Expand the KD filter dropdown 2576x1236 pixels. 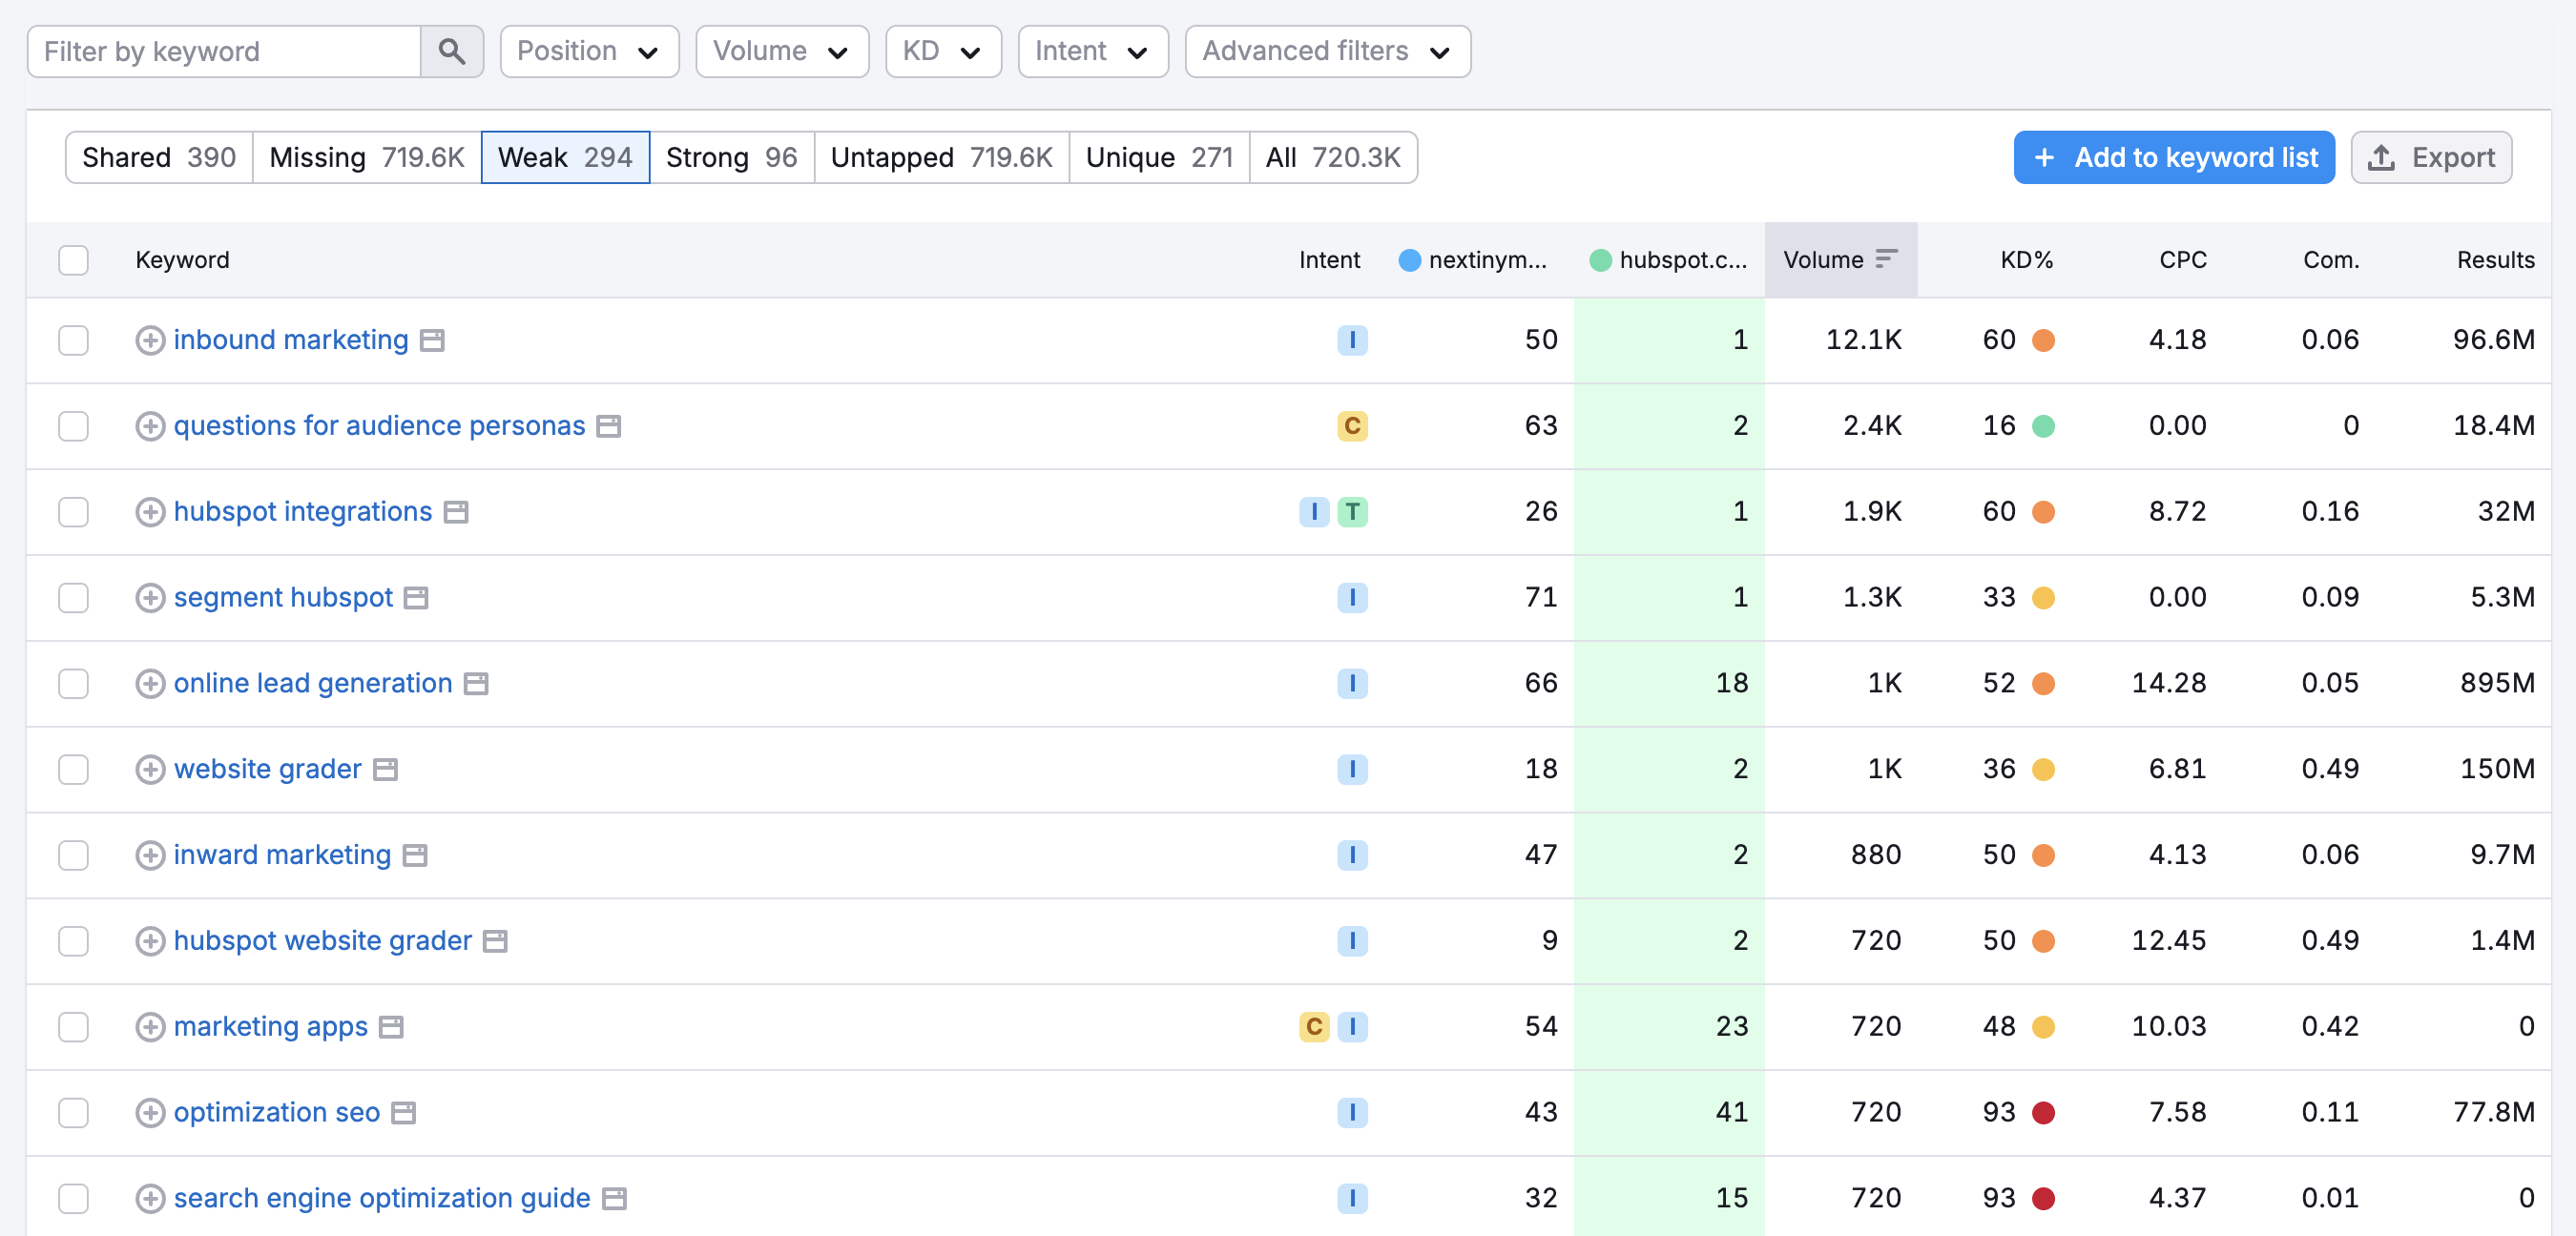pos(943,51)
